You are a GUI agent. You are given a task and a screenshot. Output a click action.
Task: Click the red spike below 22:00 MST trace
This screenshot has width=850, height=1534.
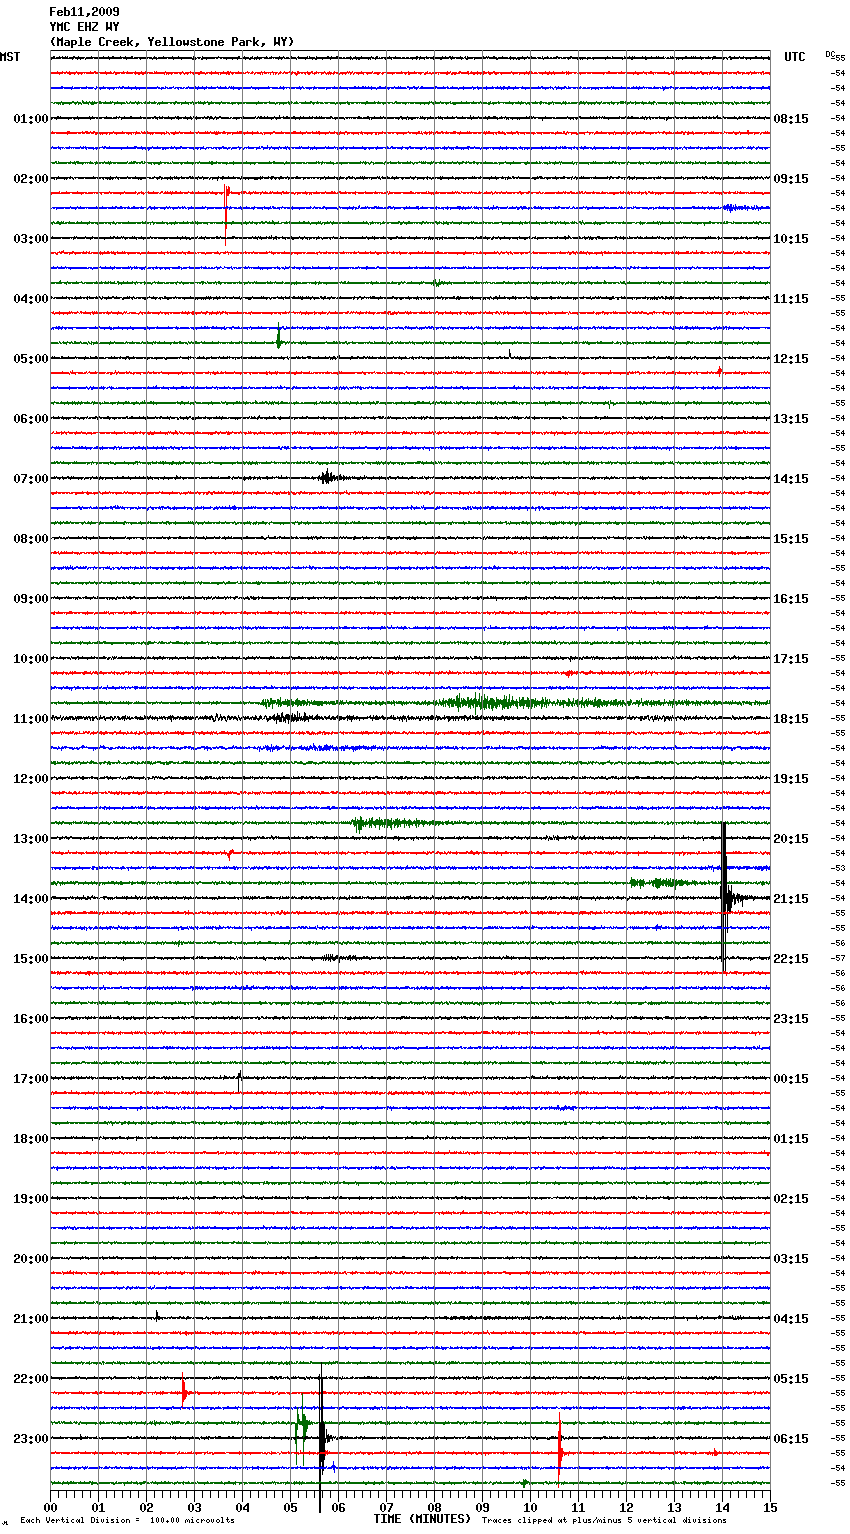click(184, 1393)
